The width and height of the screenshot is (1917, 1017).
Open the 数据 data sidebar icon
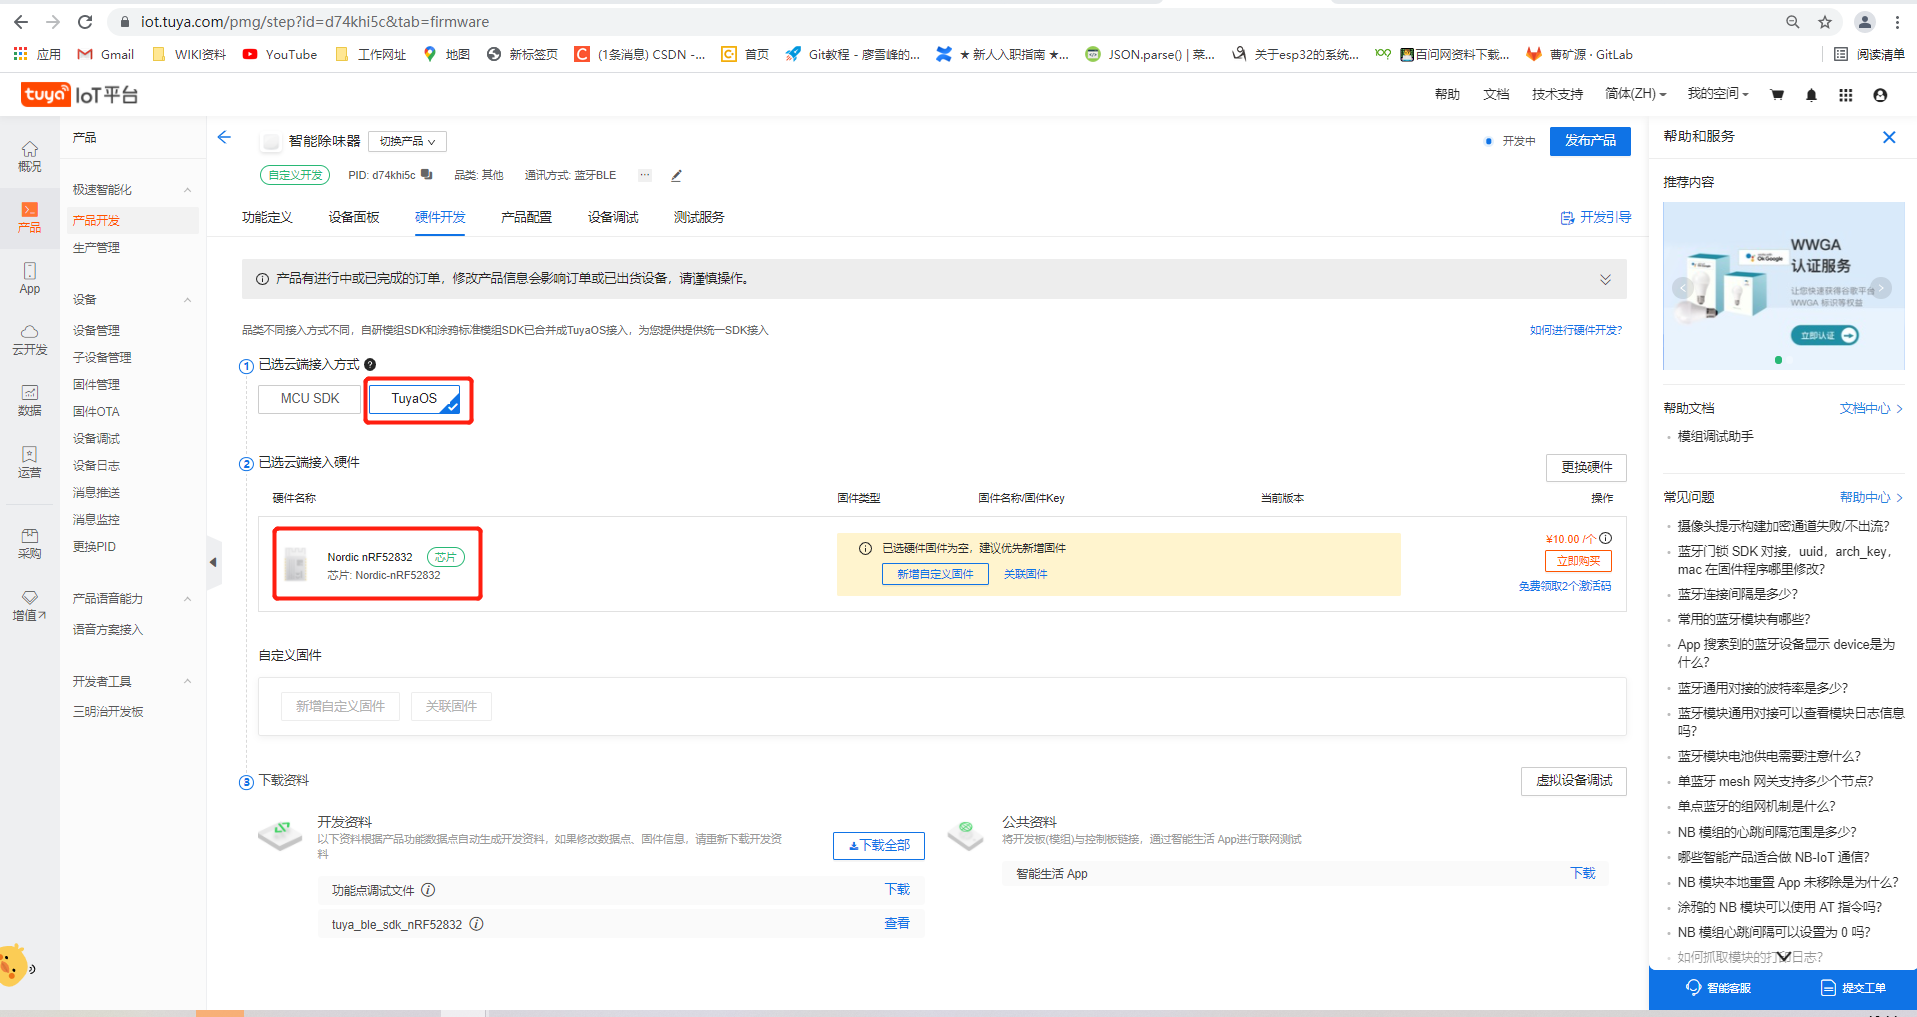click(30, 401)
